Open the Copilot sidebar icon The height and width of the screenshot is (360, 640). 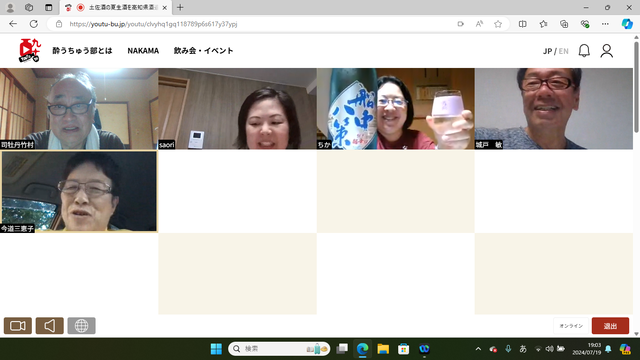point(627,24)
